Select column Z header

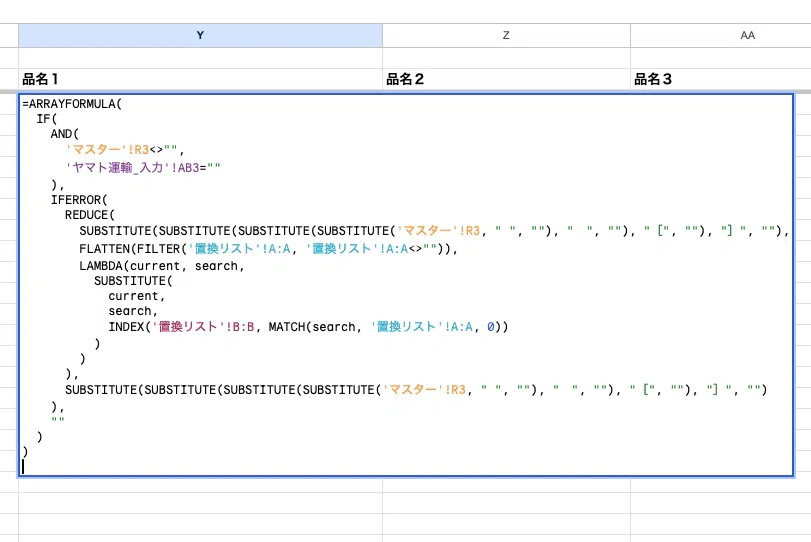[506, 35]
